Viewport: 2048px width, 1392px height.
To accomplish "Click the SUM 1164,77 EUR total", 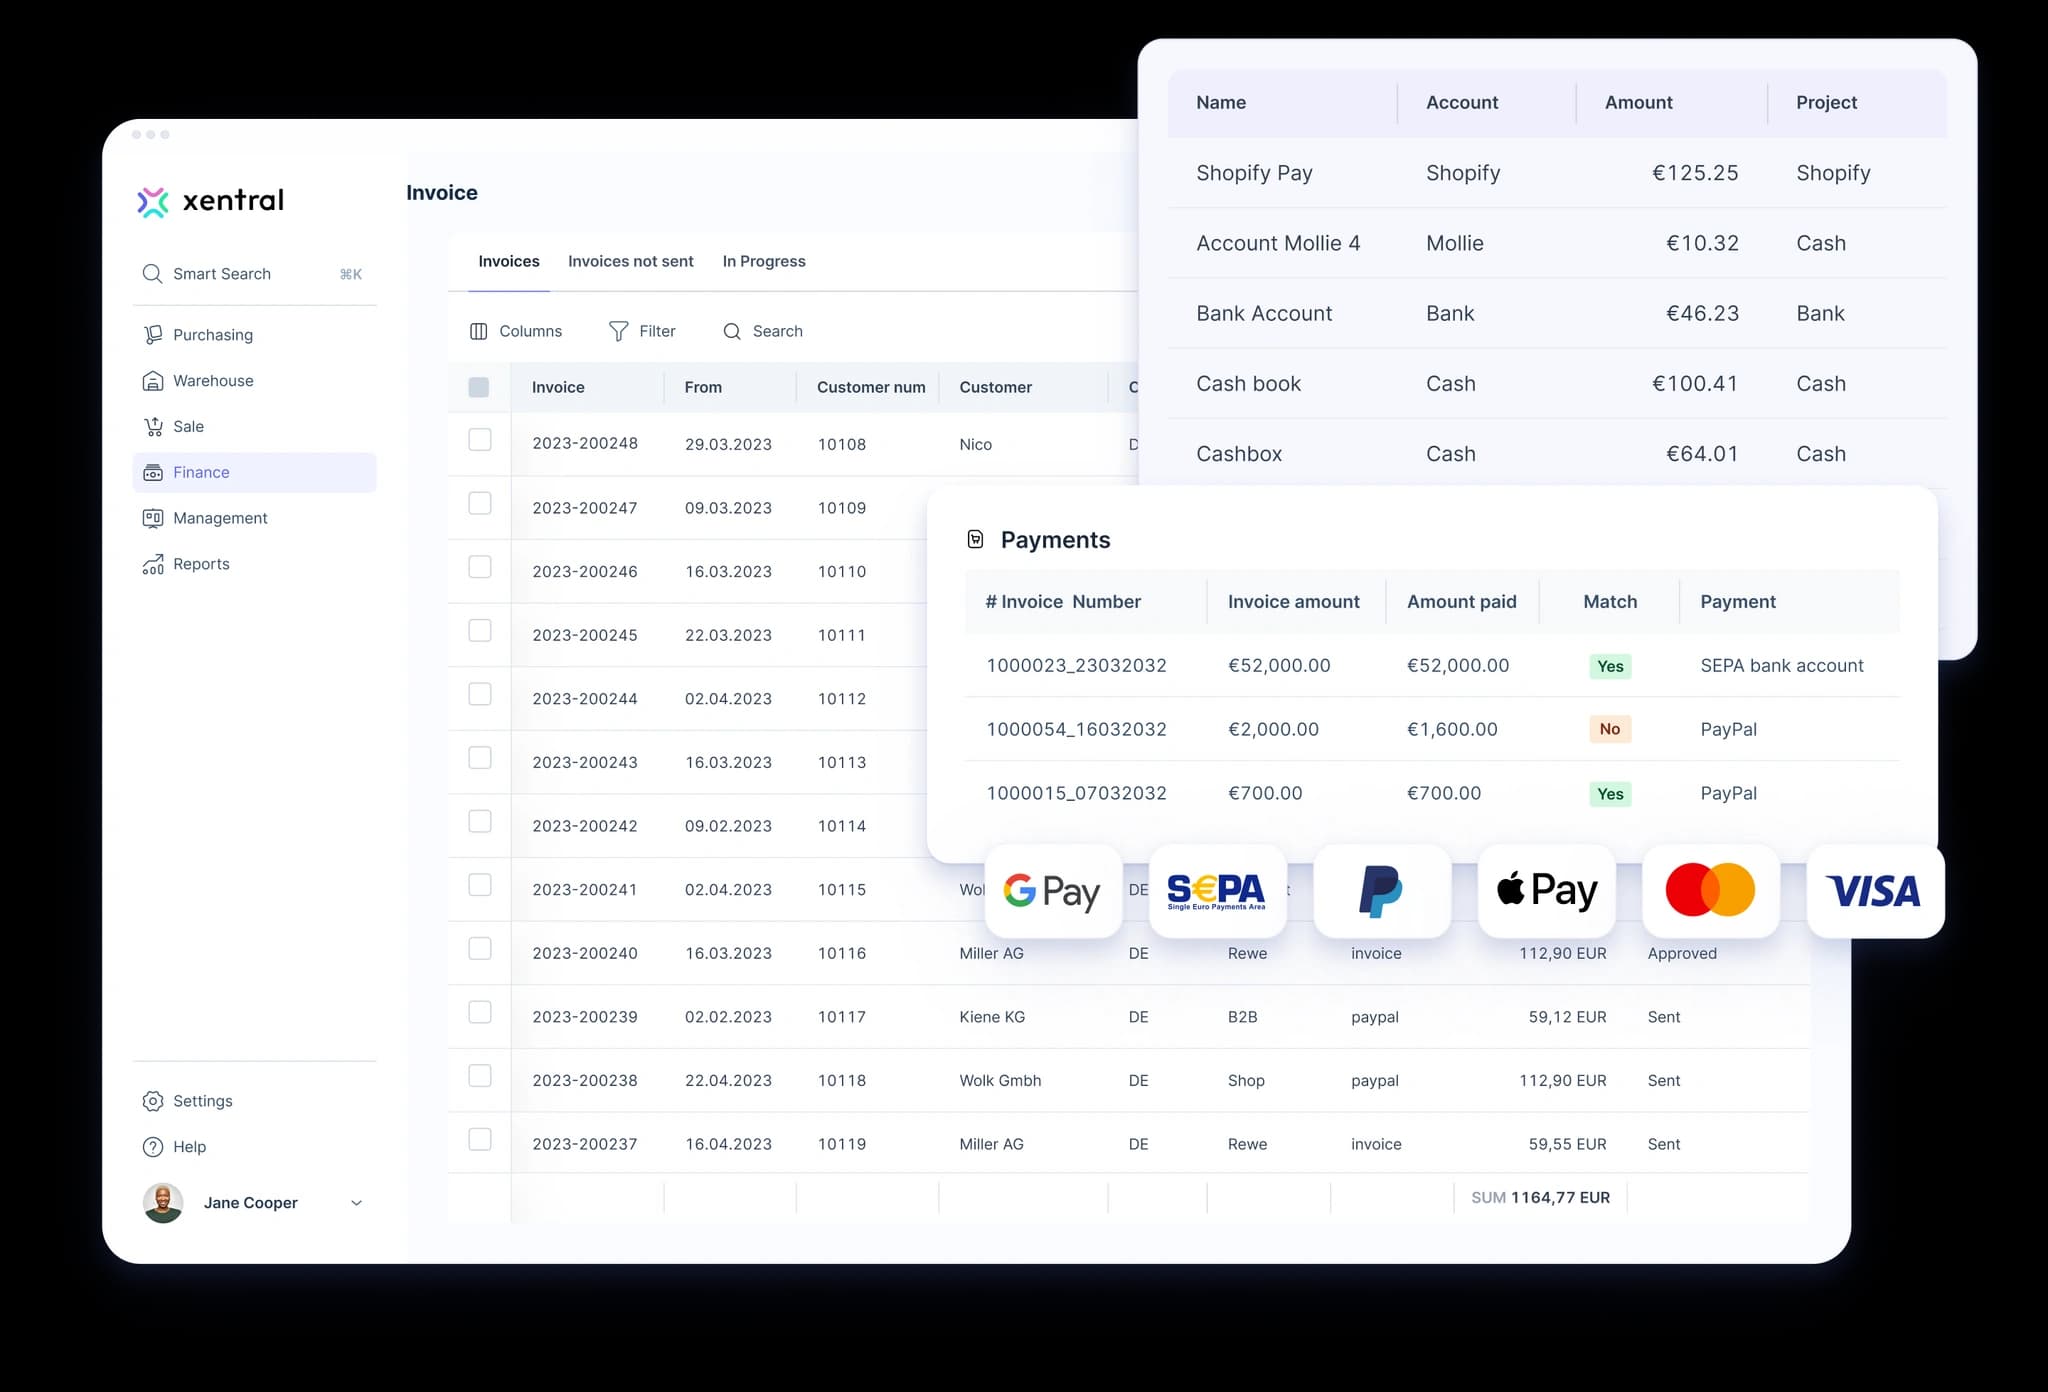I will click(x=1541, y=1198).
